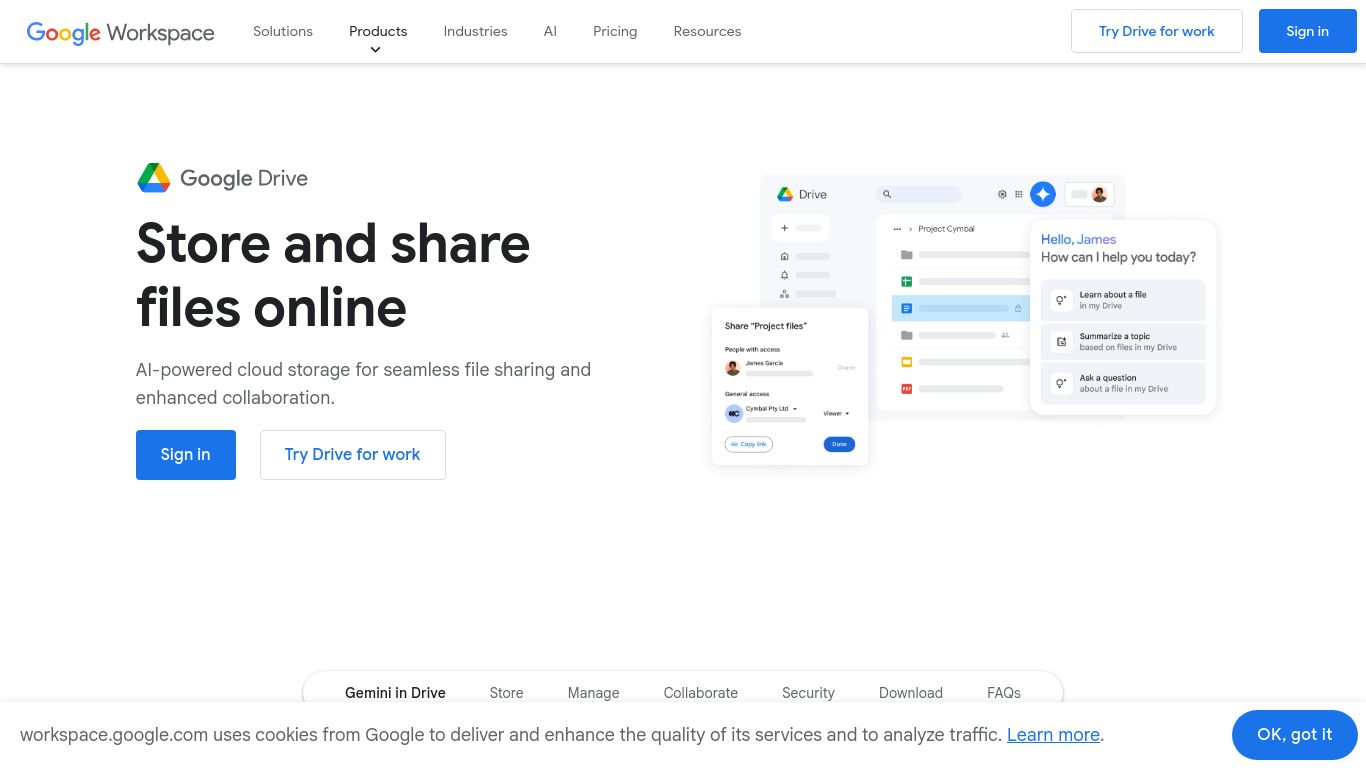Click hero Try Drive for work button

tap(353, 455)
